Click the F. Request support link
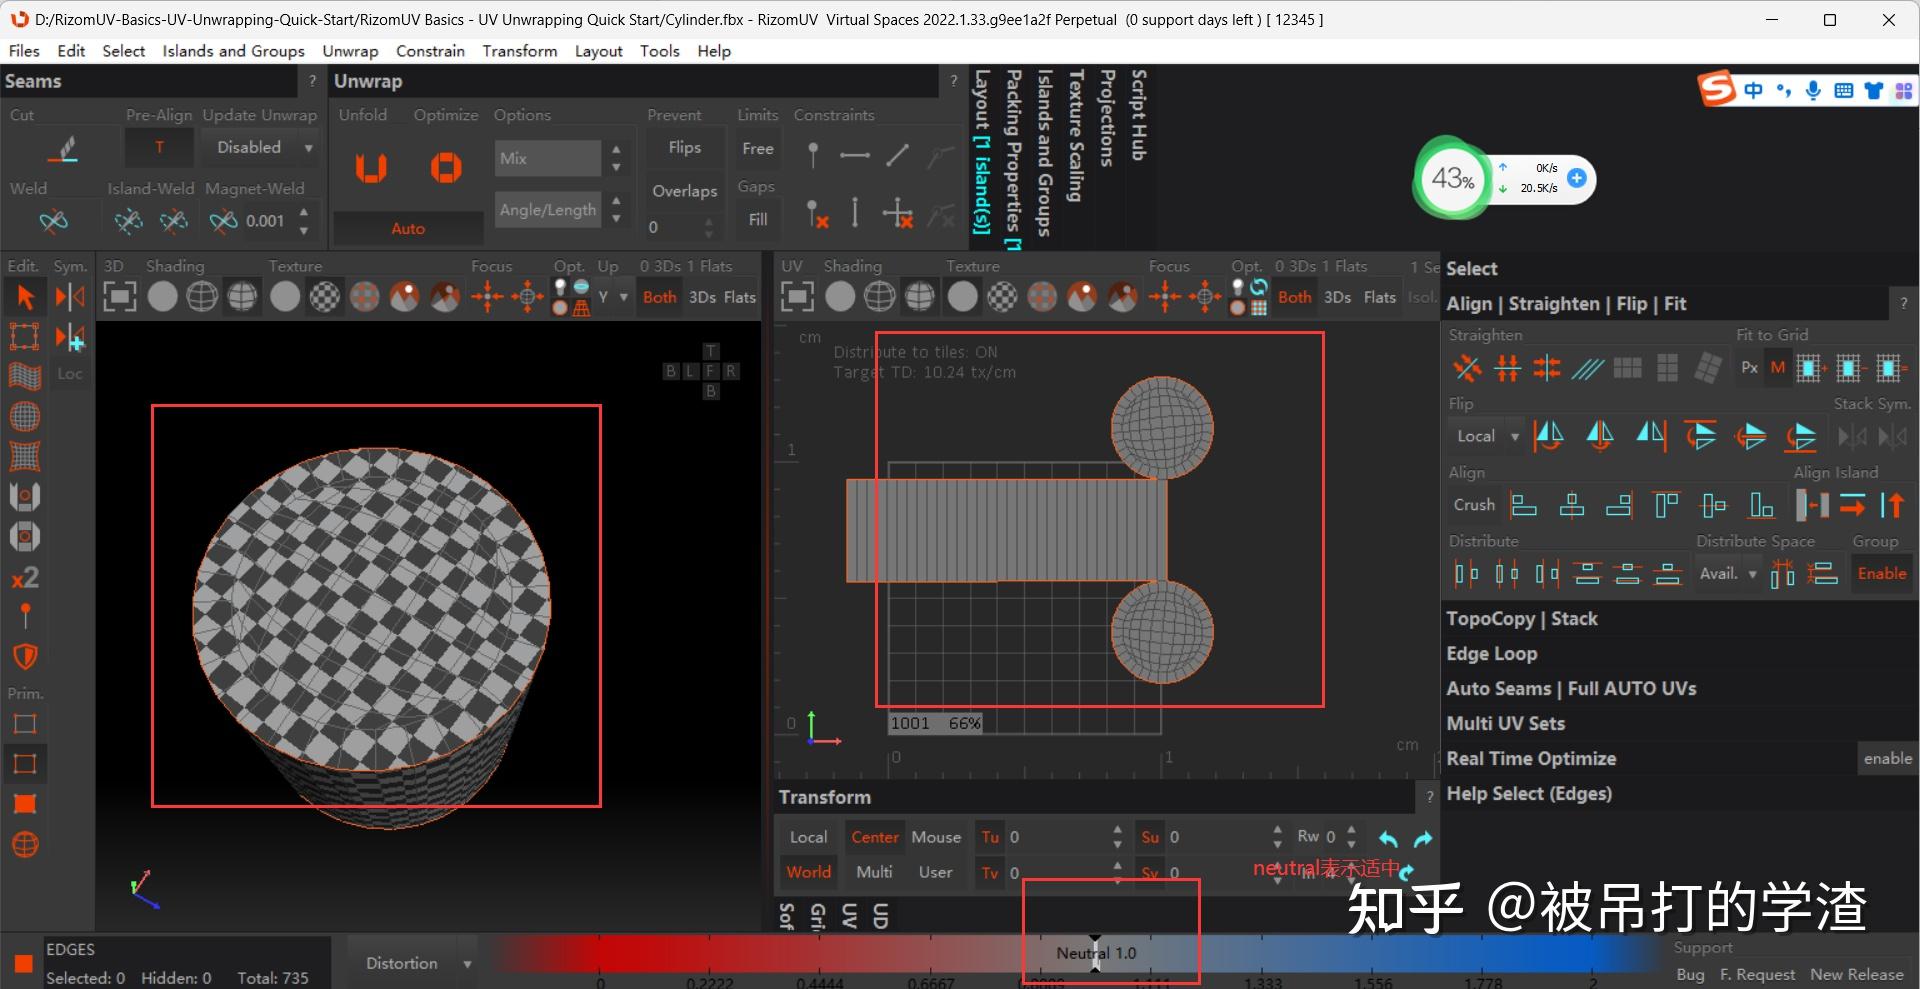Screen dimensions: 1920x989 coord(1757,974)
